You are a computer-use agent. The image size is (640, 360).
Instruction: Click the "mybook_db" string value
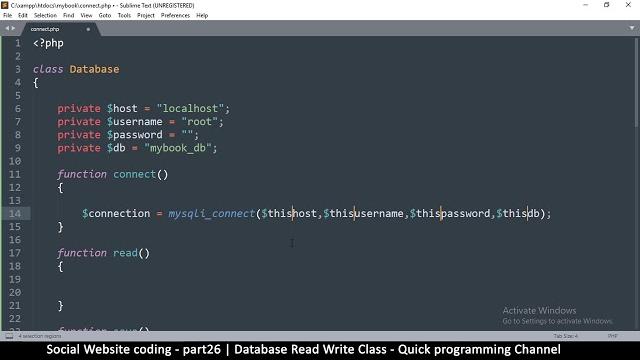tap(178, 148)
